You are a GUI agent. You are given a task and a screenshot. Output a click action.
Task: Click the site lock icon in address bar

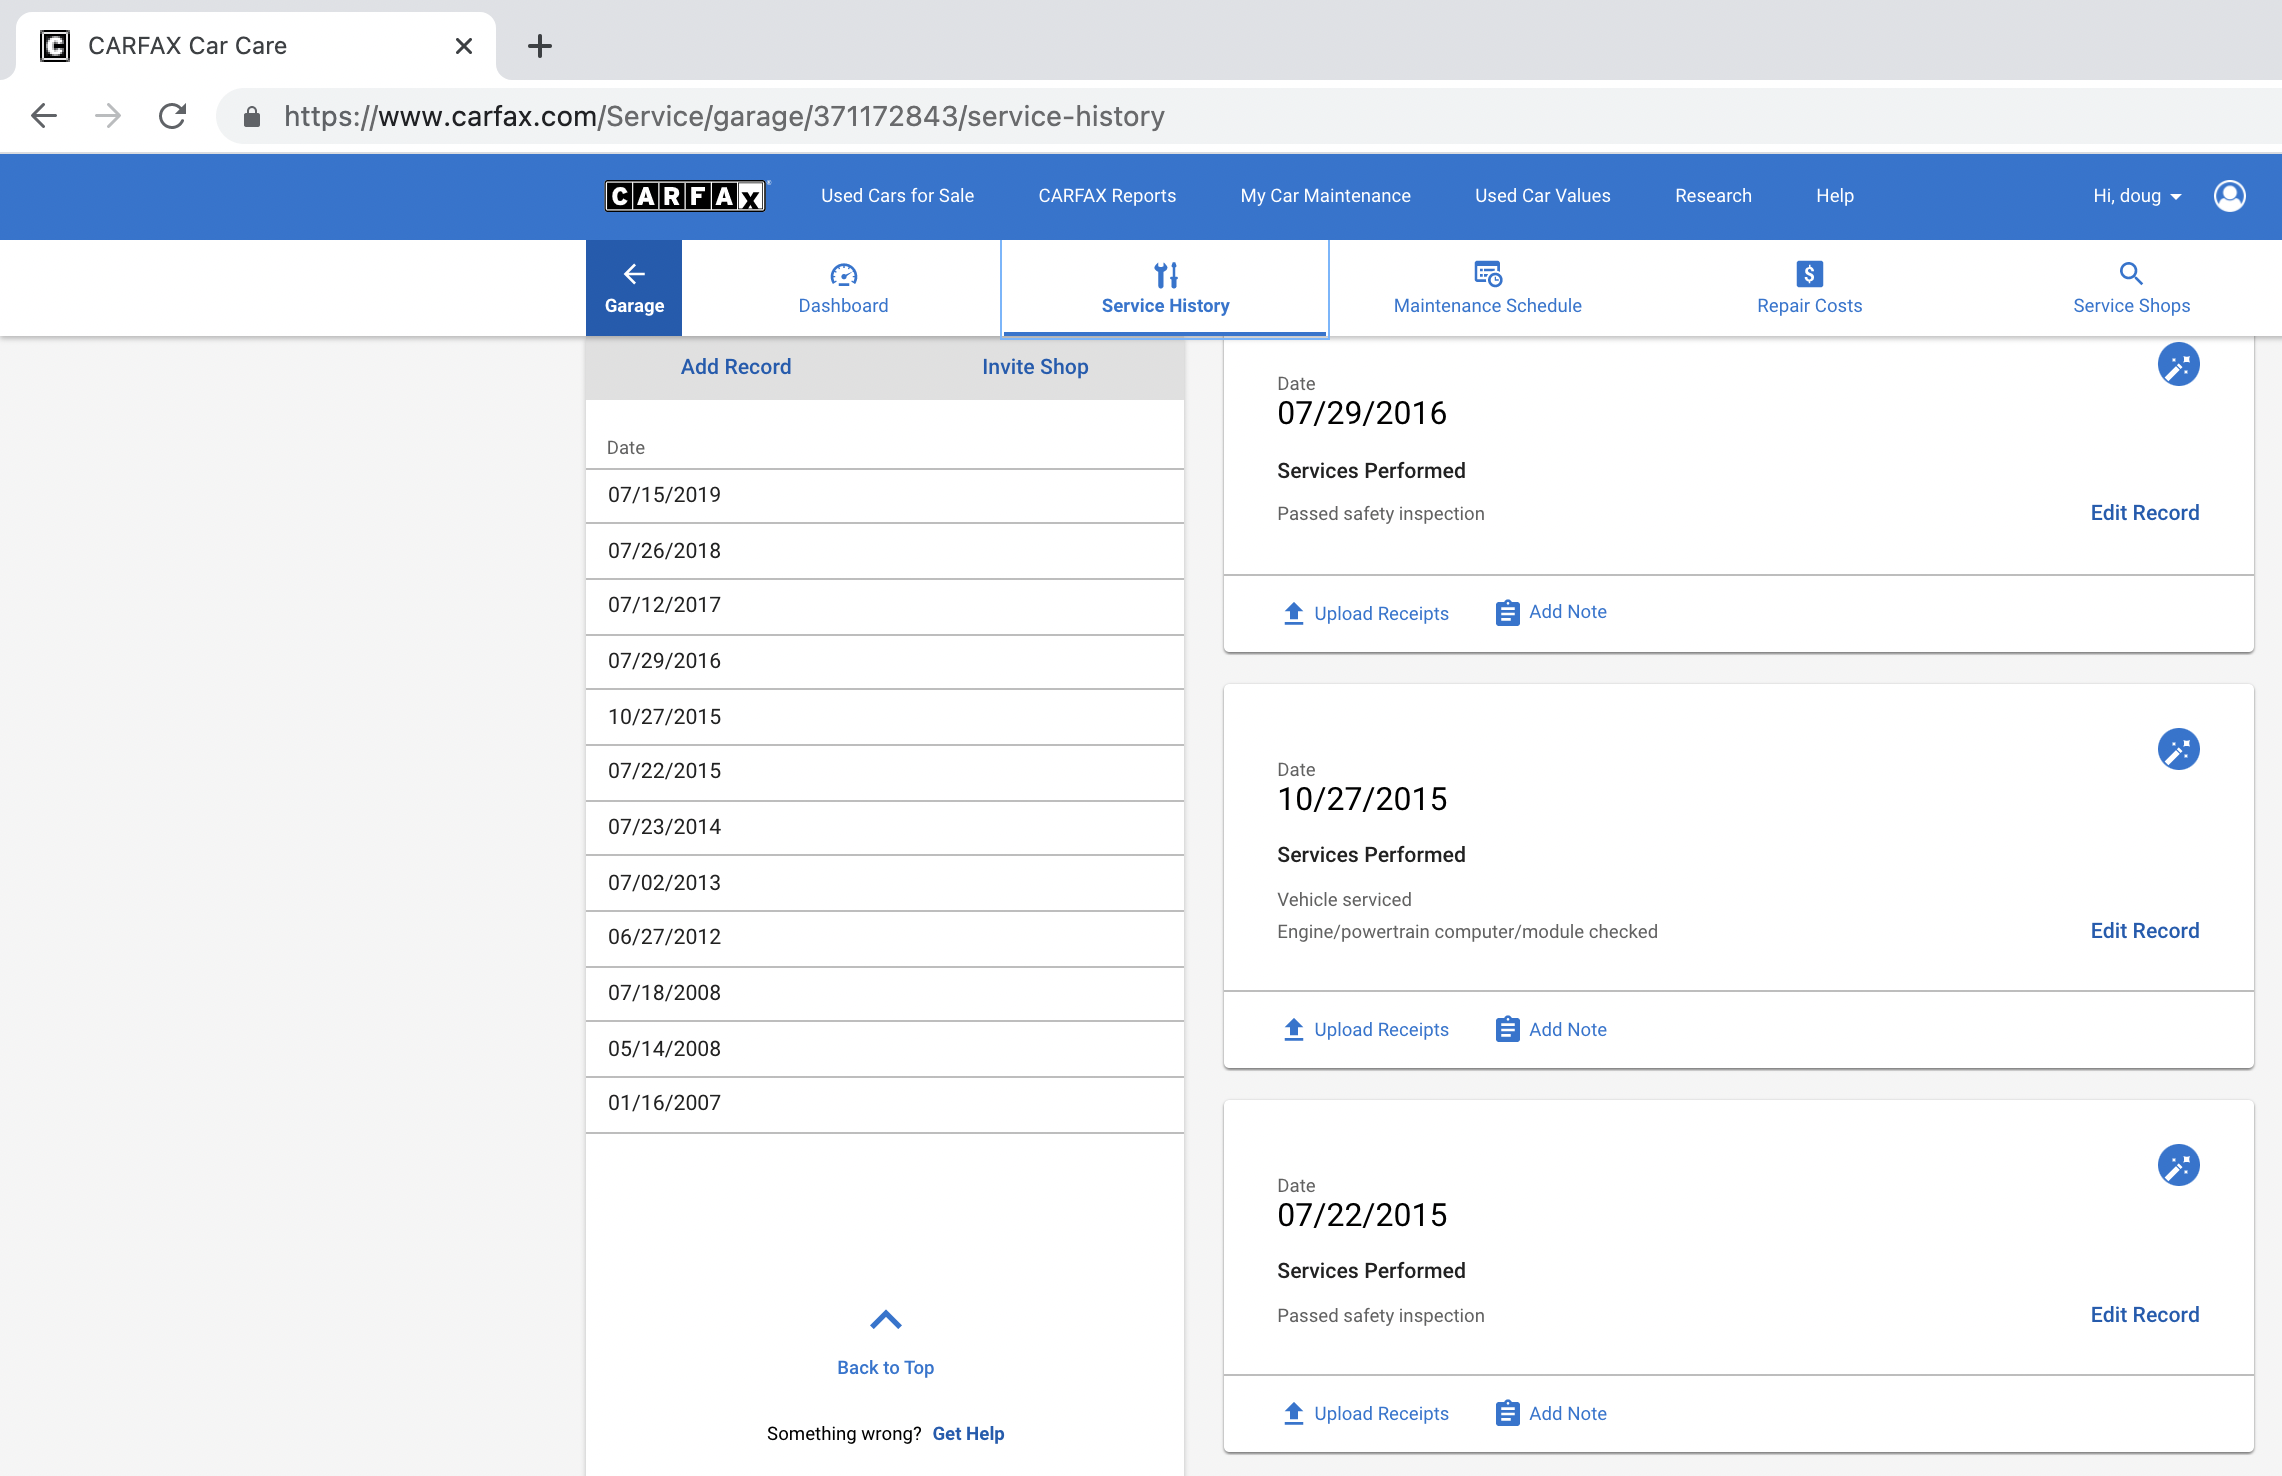point(252,117)
